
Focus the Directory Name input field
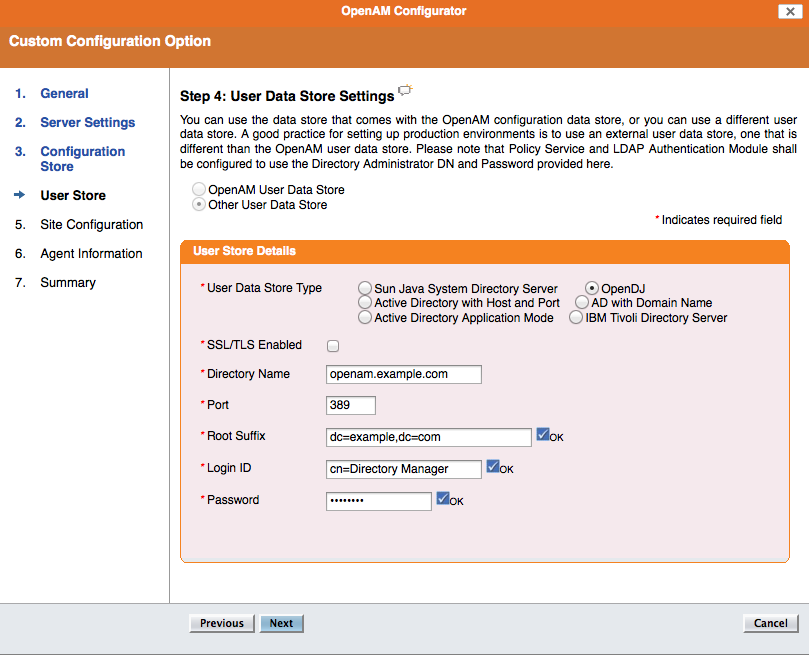(404, 374)
